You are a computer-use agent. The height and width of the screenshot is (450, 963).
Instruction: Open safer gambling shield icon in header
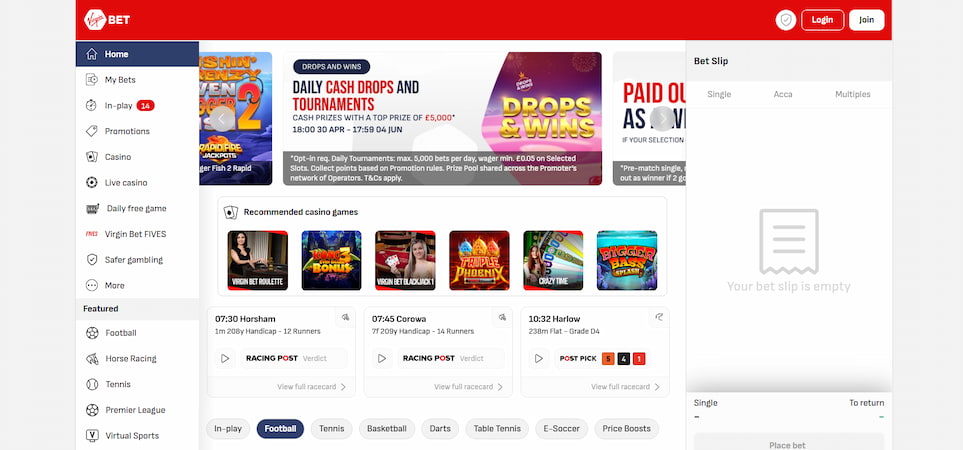(x=786, y=20)
